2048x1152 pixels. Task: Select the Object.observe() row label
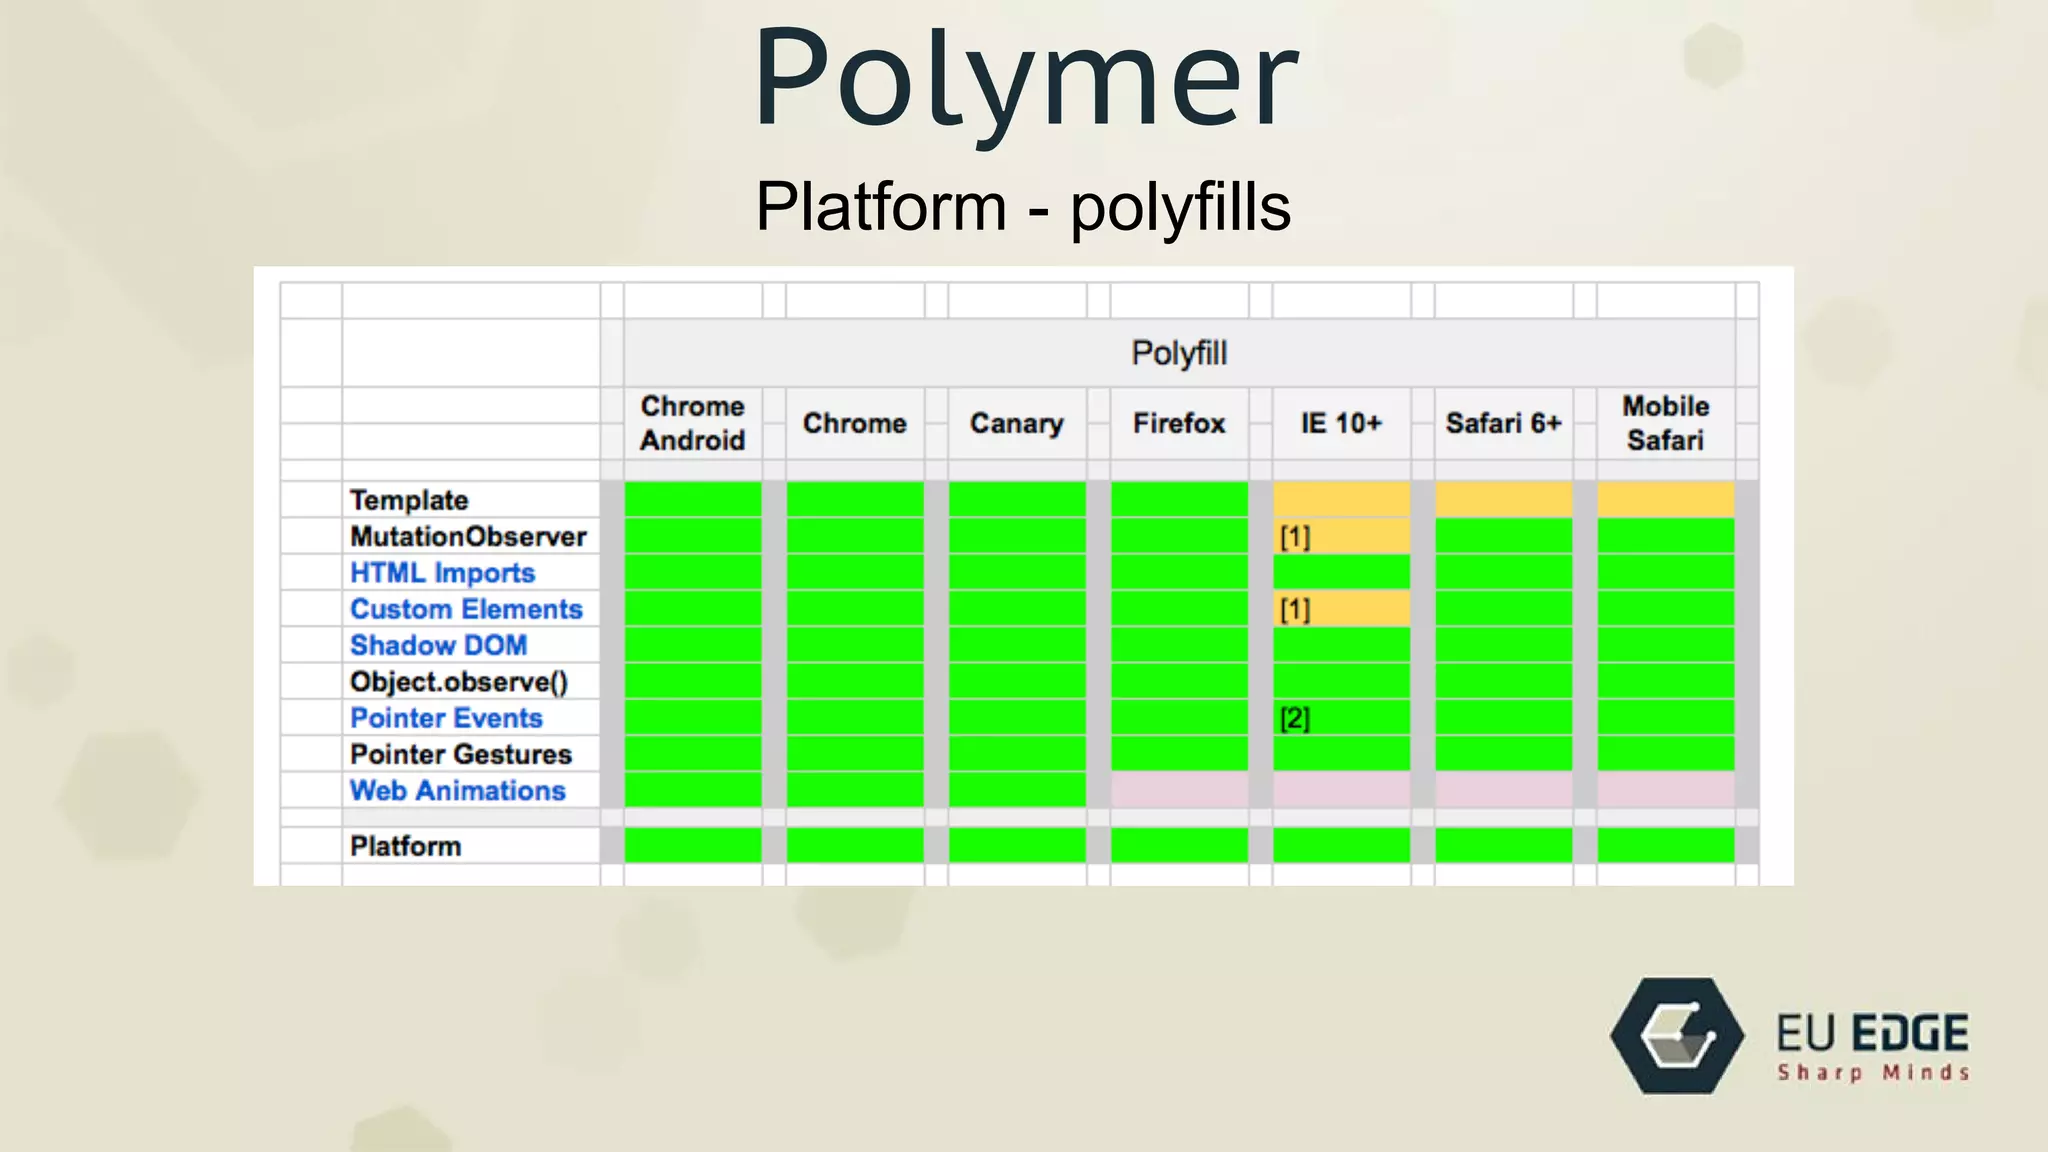(x=459, y=682)
